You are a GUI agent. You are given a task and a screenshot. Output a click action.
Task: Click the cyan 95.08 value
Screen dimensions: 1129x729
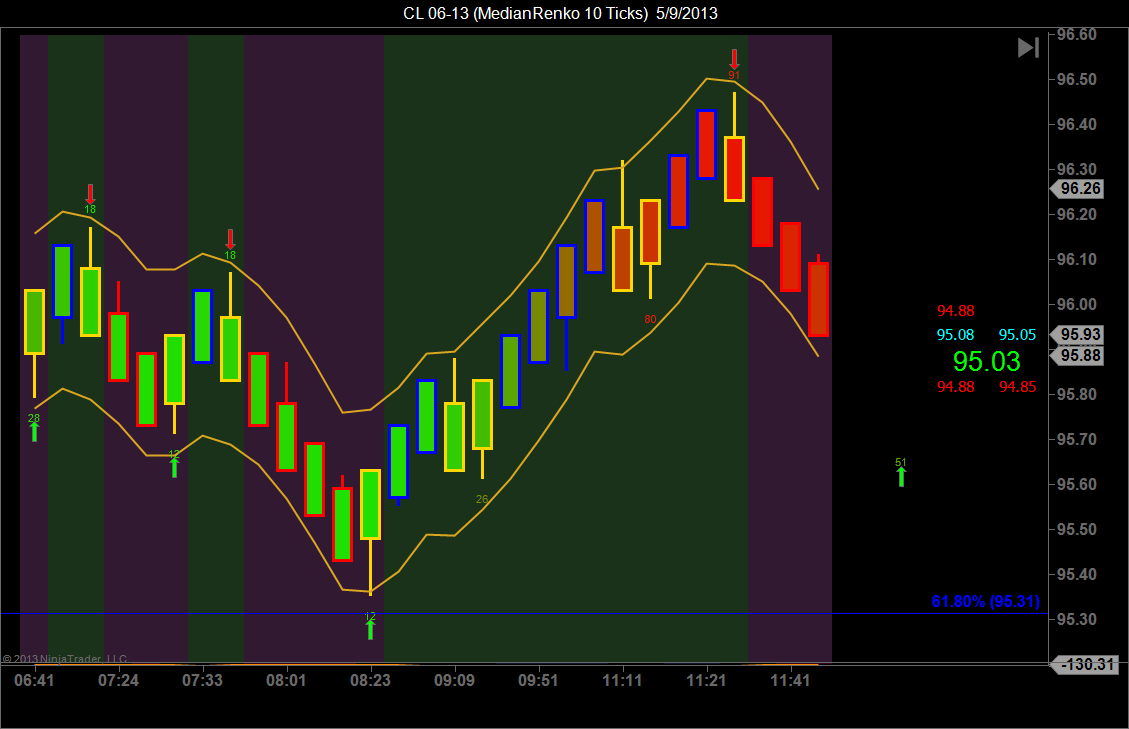coord(955,335)
